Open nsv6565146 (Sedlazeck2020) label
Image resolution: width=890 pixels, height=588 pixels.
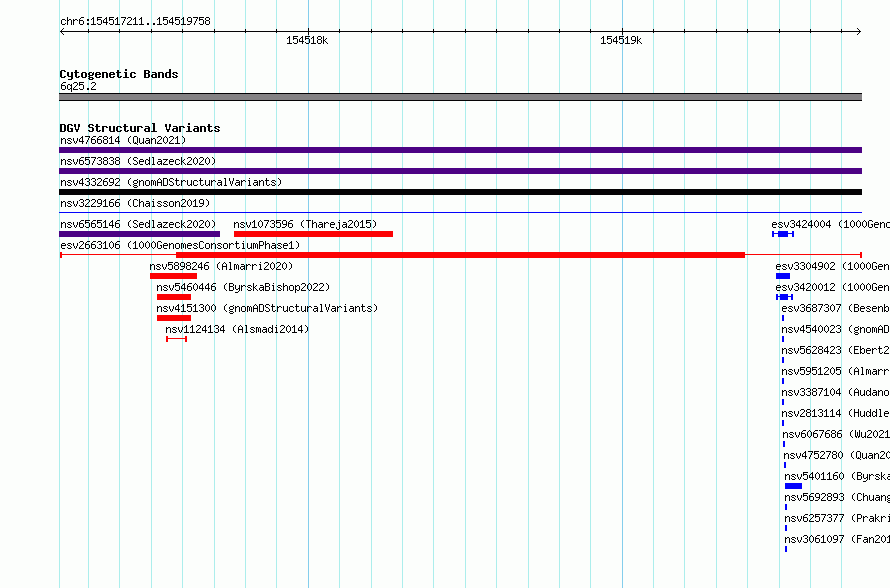(x=138, y=224)
